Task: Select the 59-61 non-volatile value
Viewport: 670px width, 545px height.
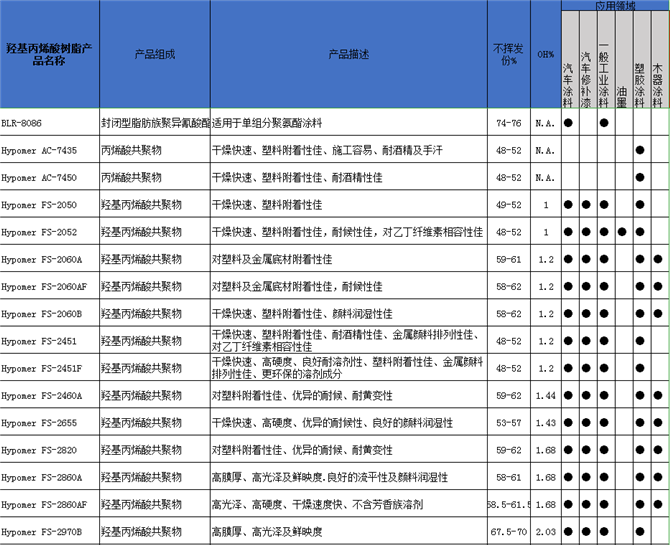Action: pyautogui.click(x=508, y=259)
